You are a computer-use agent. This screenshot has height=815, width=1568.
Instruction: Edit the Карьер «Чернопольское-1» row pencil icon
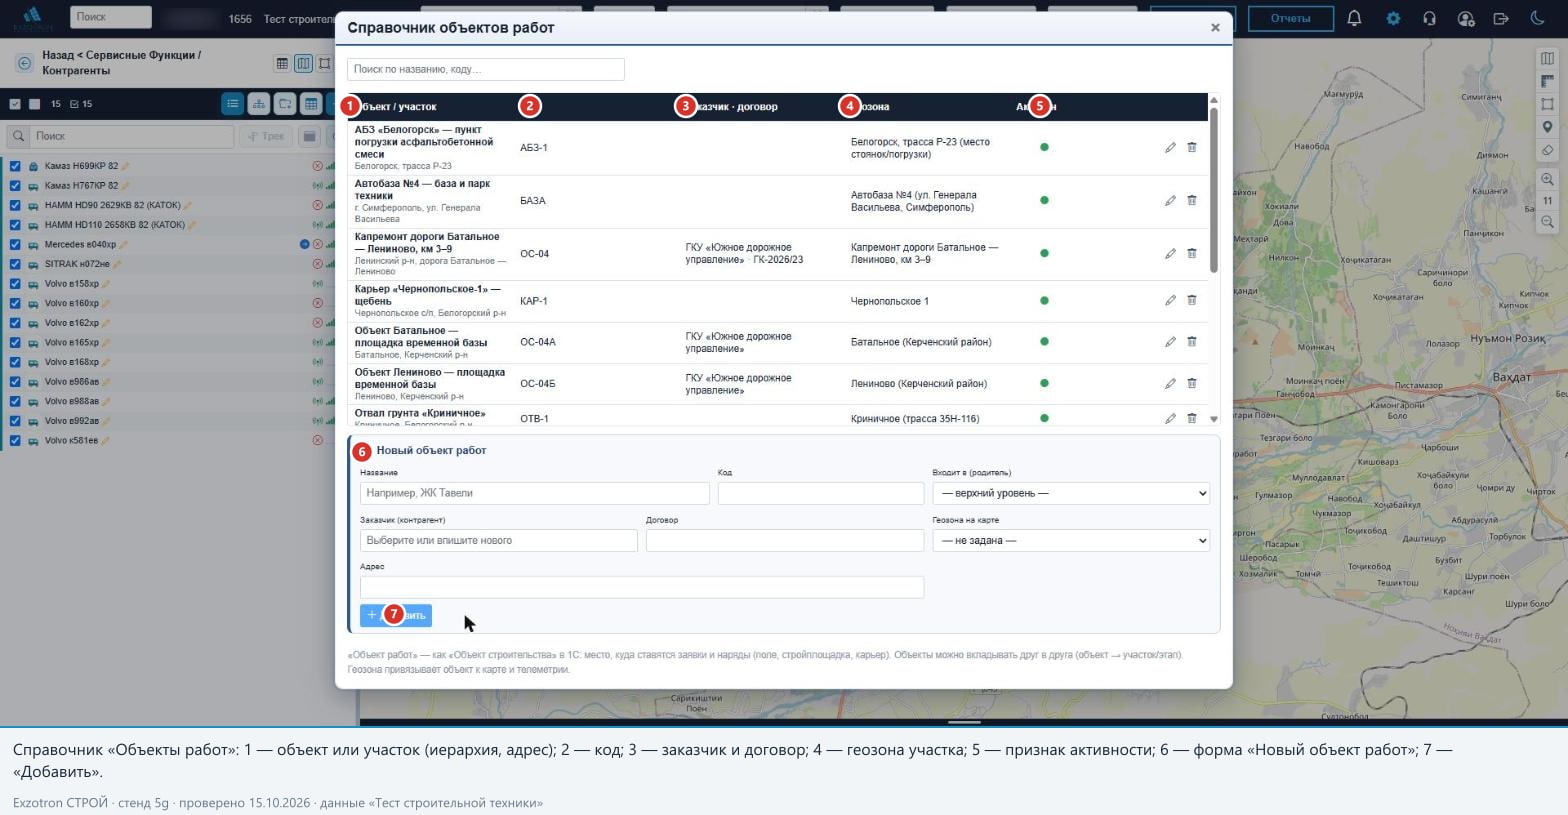[1170, 301]
